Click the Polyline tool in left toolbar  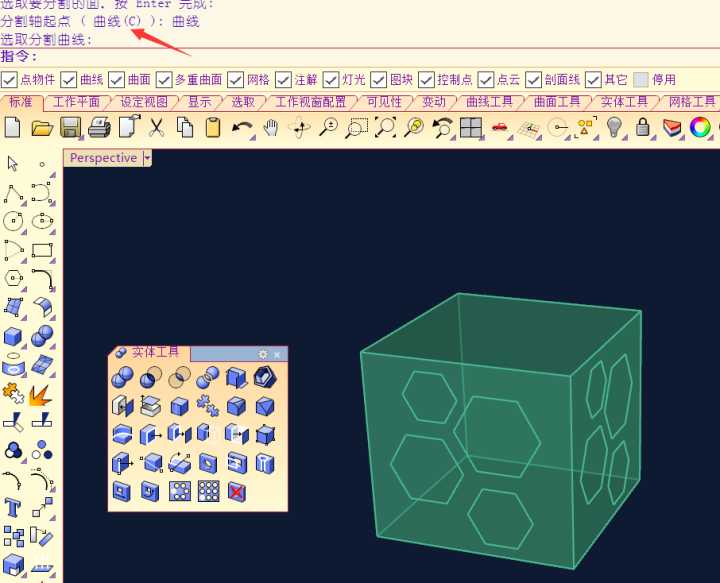13,193
